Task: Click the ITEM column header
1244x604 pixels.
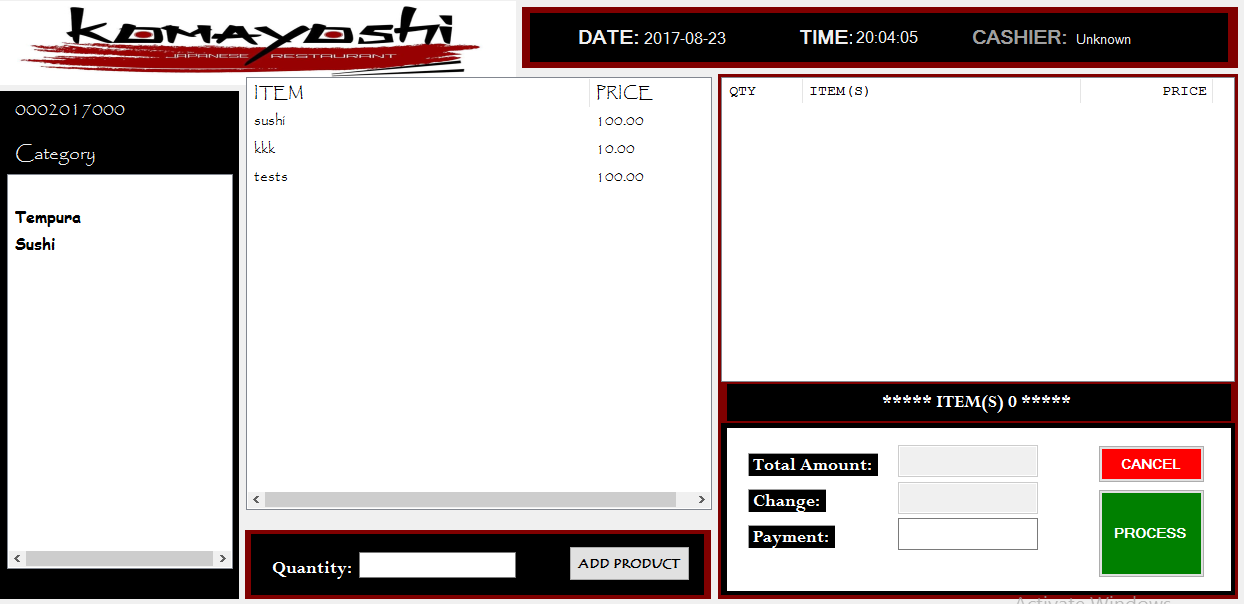Action: 279,93
